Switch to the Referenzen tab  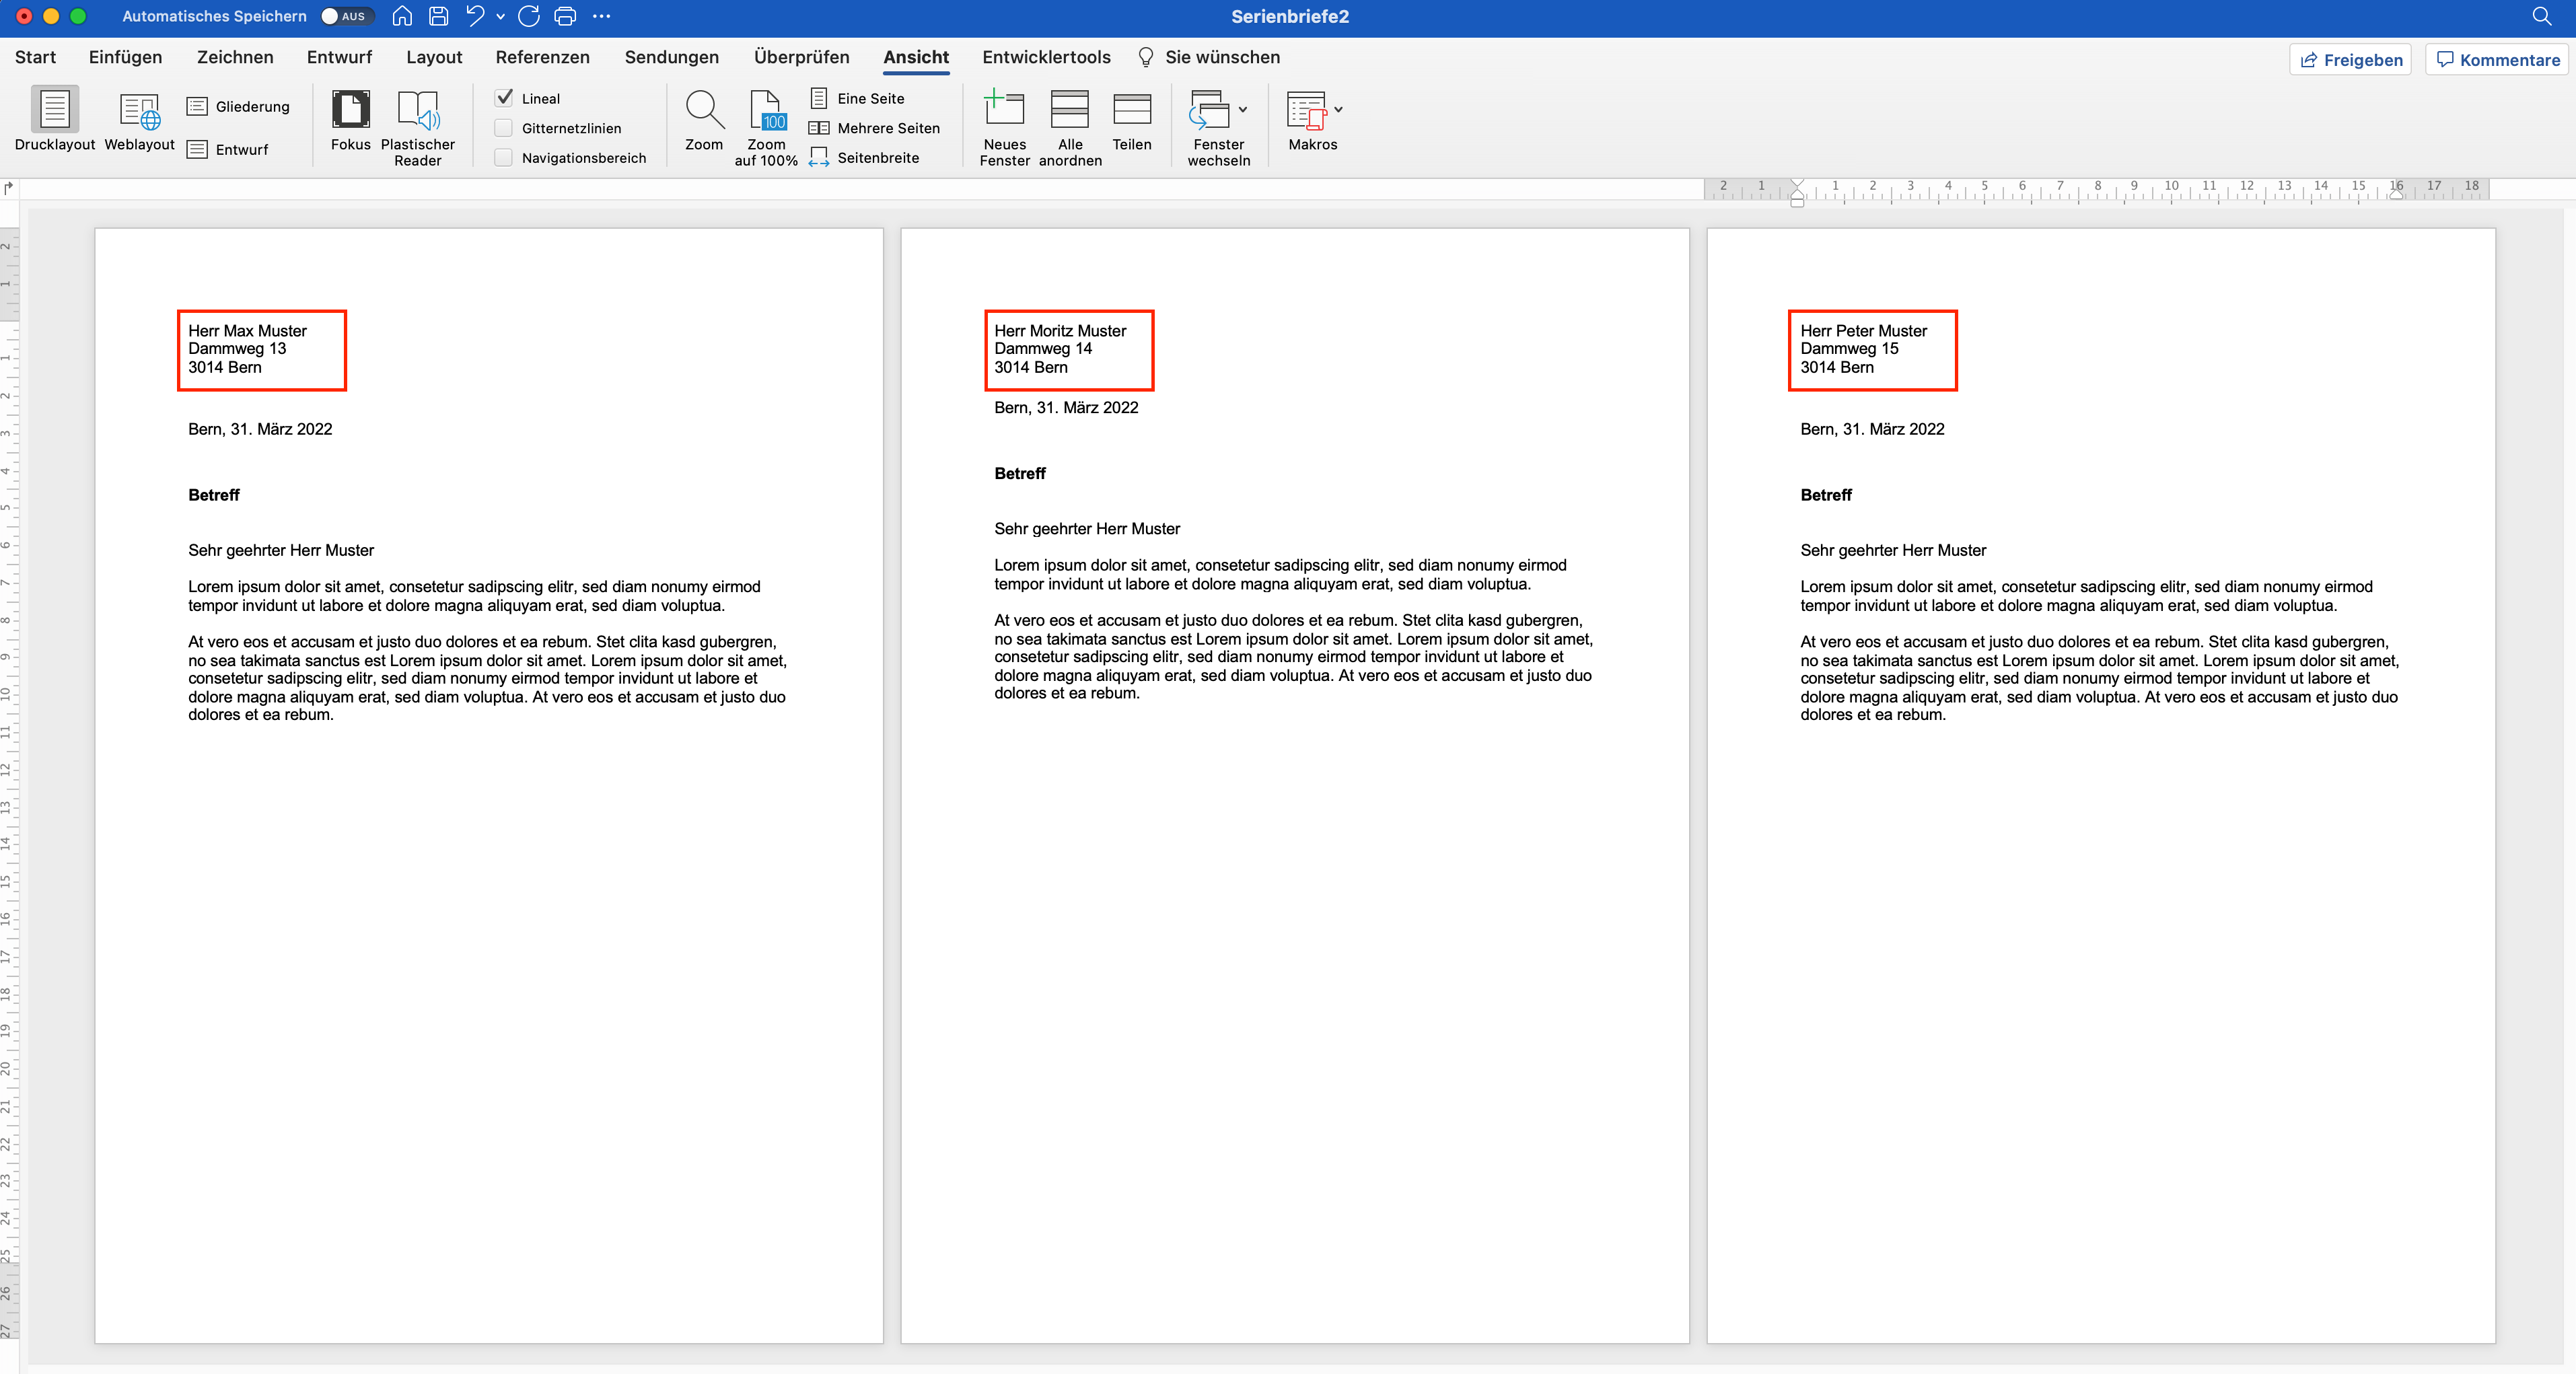point(542,57)
